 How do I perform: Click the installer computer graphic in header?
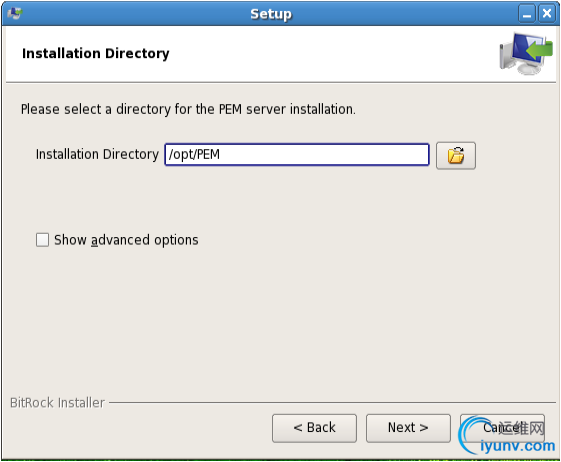(x=526, y=54)
